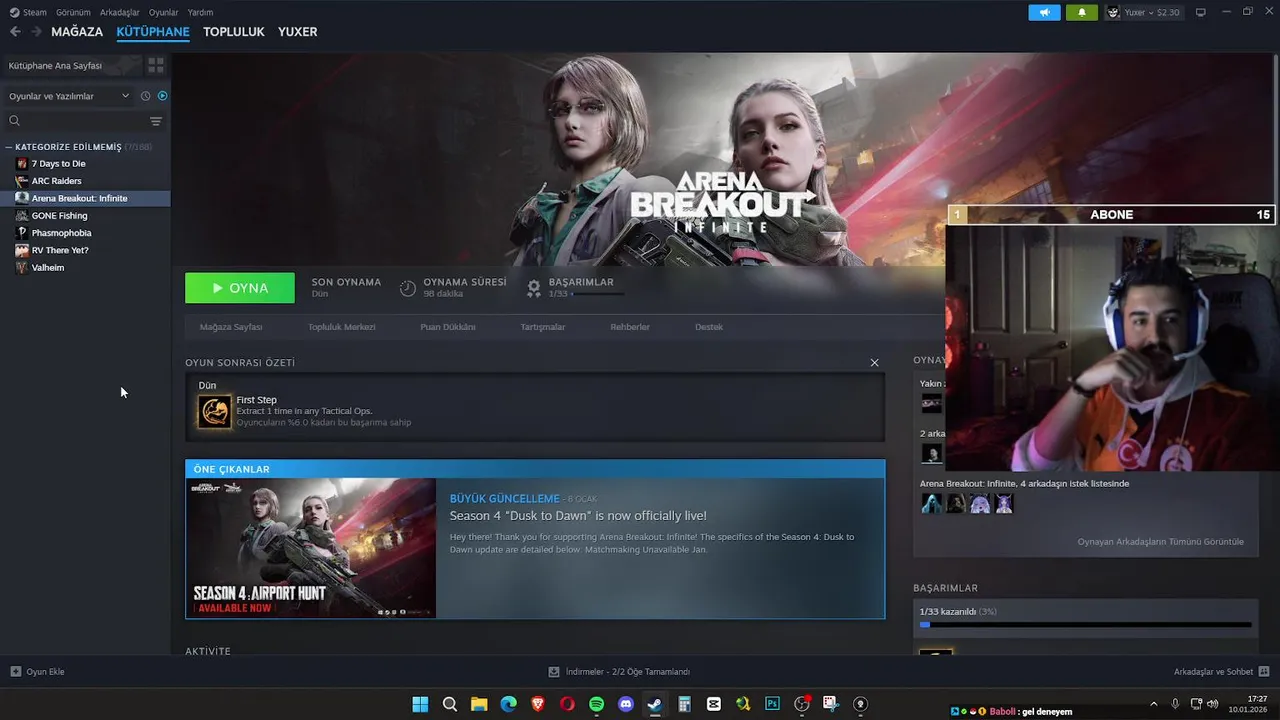The image size is (1280, 720).
Task: Select Valheim in library
Action: [85, 268]
